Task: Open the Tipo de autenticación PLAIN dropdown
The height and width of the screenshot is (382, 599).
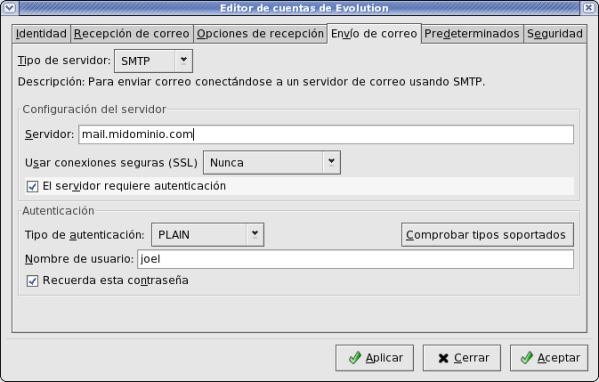Action: 207,235
